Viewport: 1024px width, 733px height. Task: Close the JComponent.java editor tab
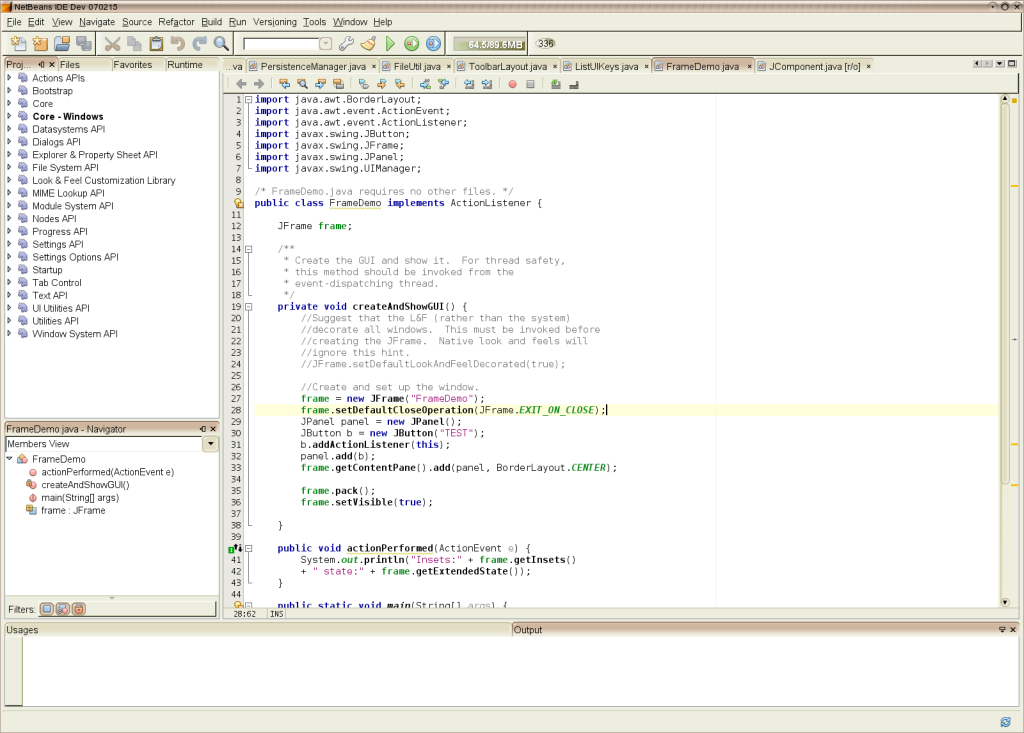point(869,67)
